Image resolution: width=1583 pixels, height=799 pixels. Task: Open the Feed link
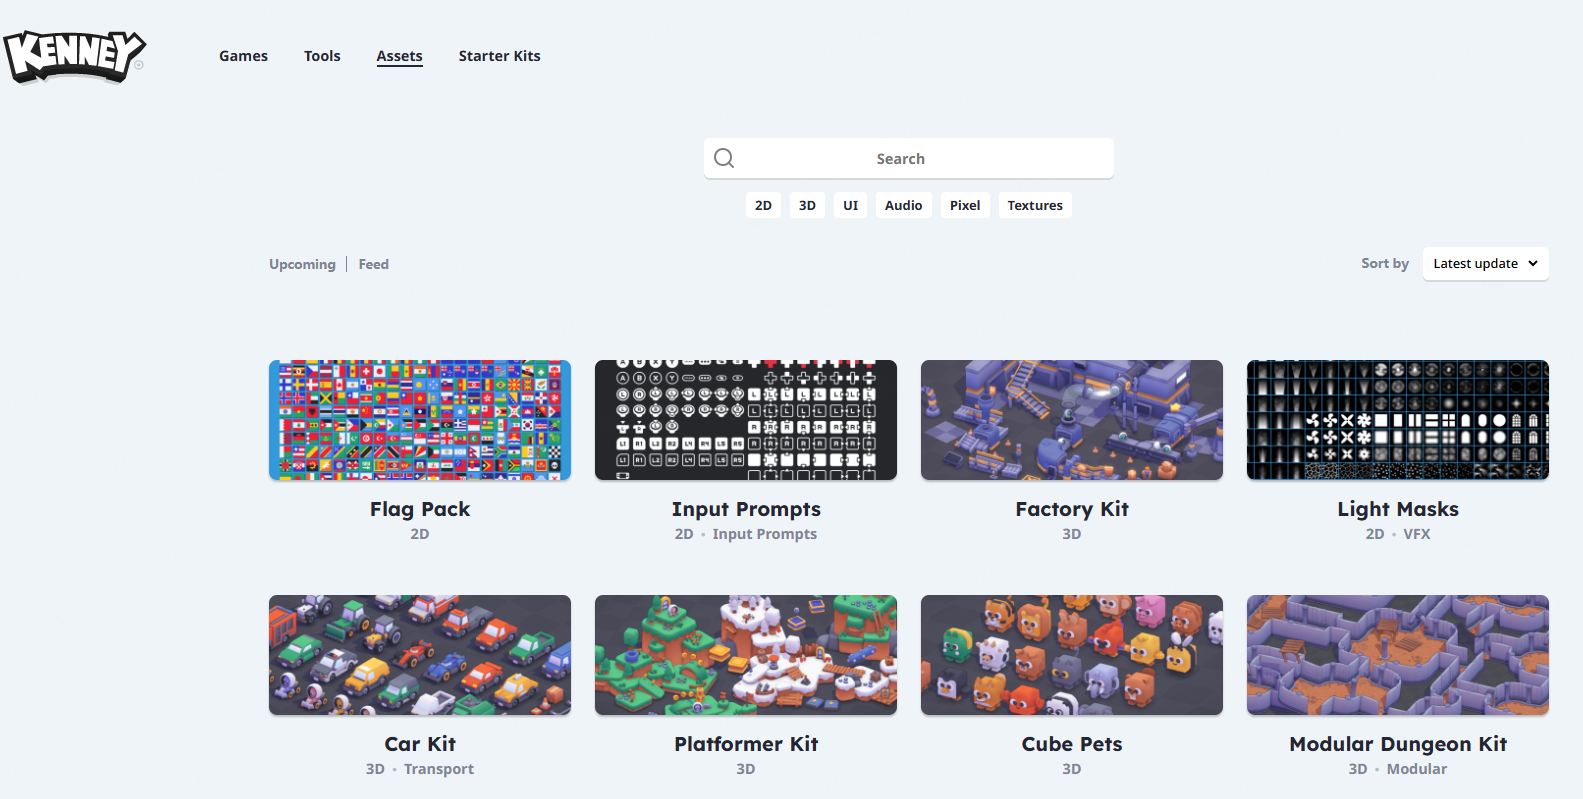374,264
